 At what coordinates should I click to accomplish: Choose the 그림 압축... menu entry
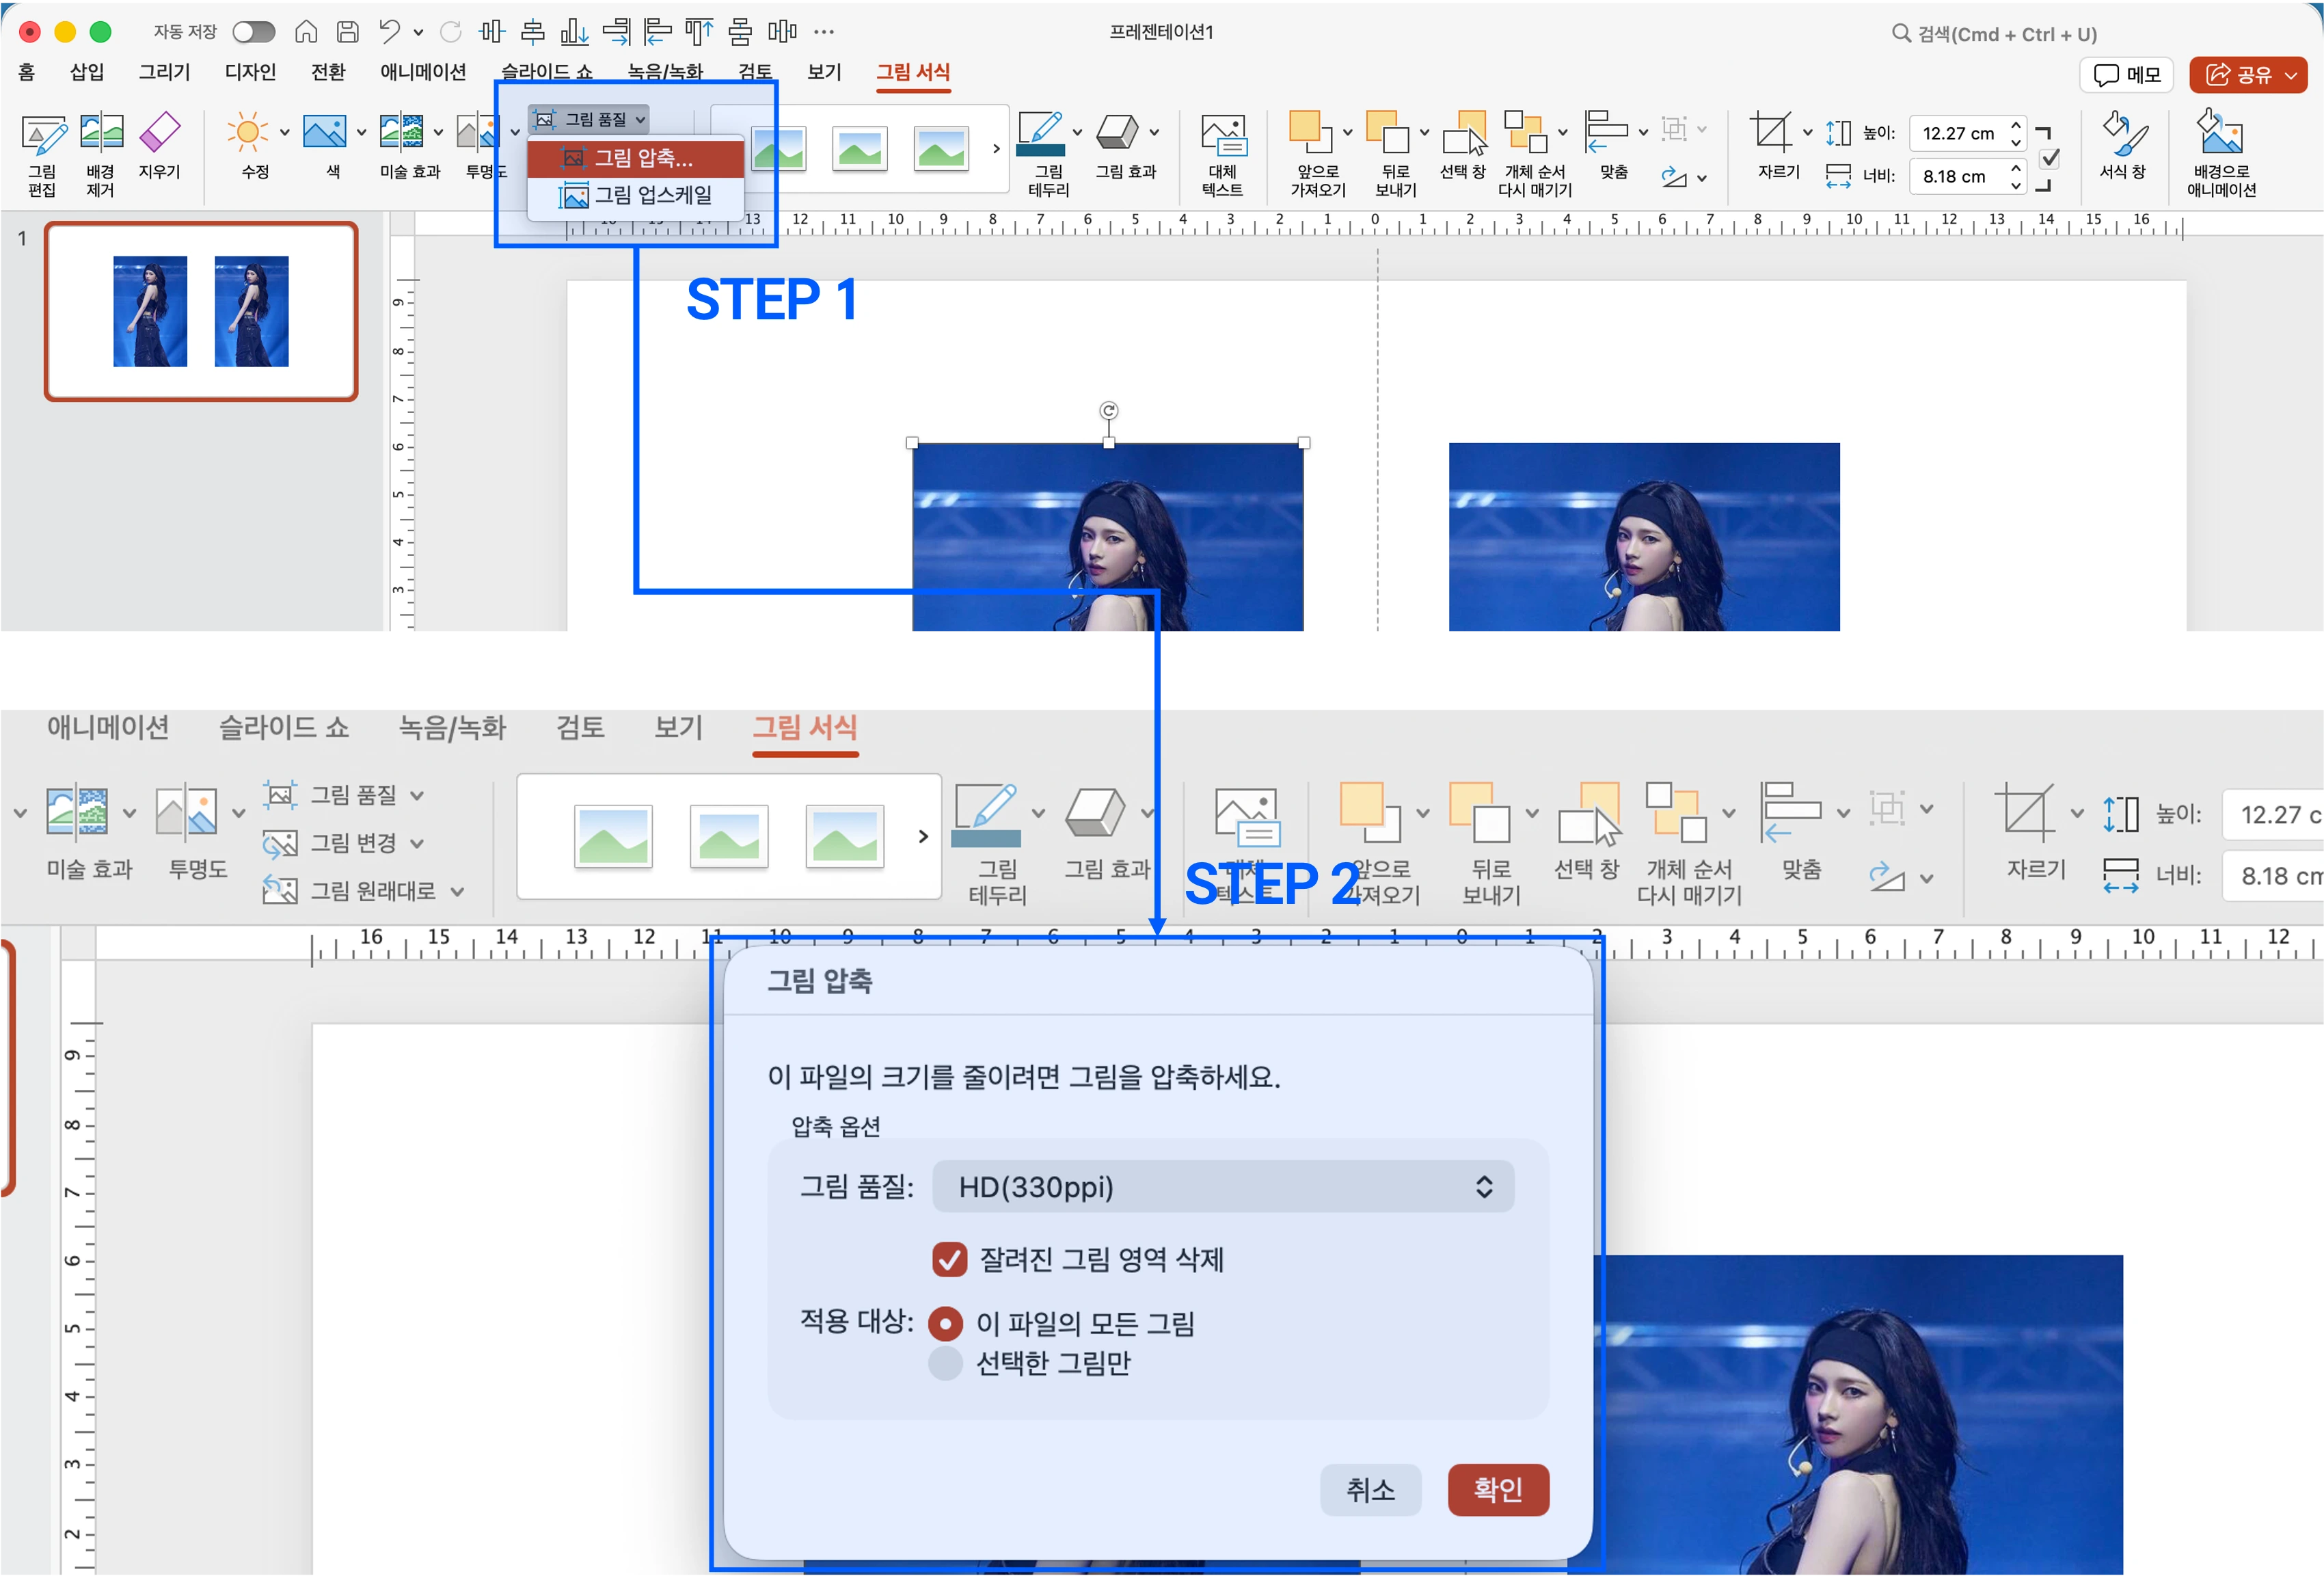[635, 158]
